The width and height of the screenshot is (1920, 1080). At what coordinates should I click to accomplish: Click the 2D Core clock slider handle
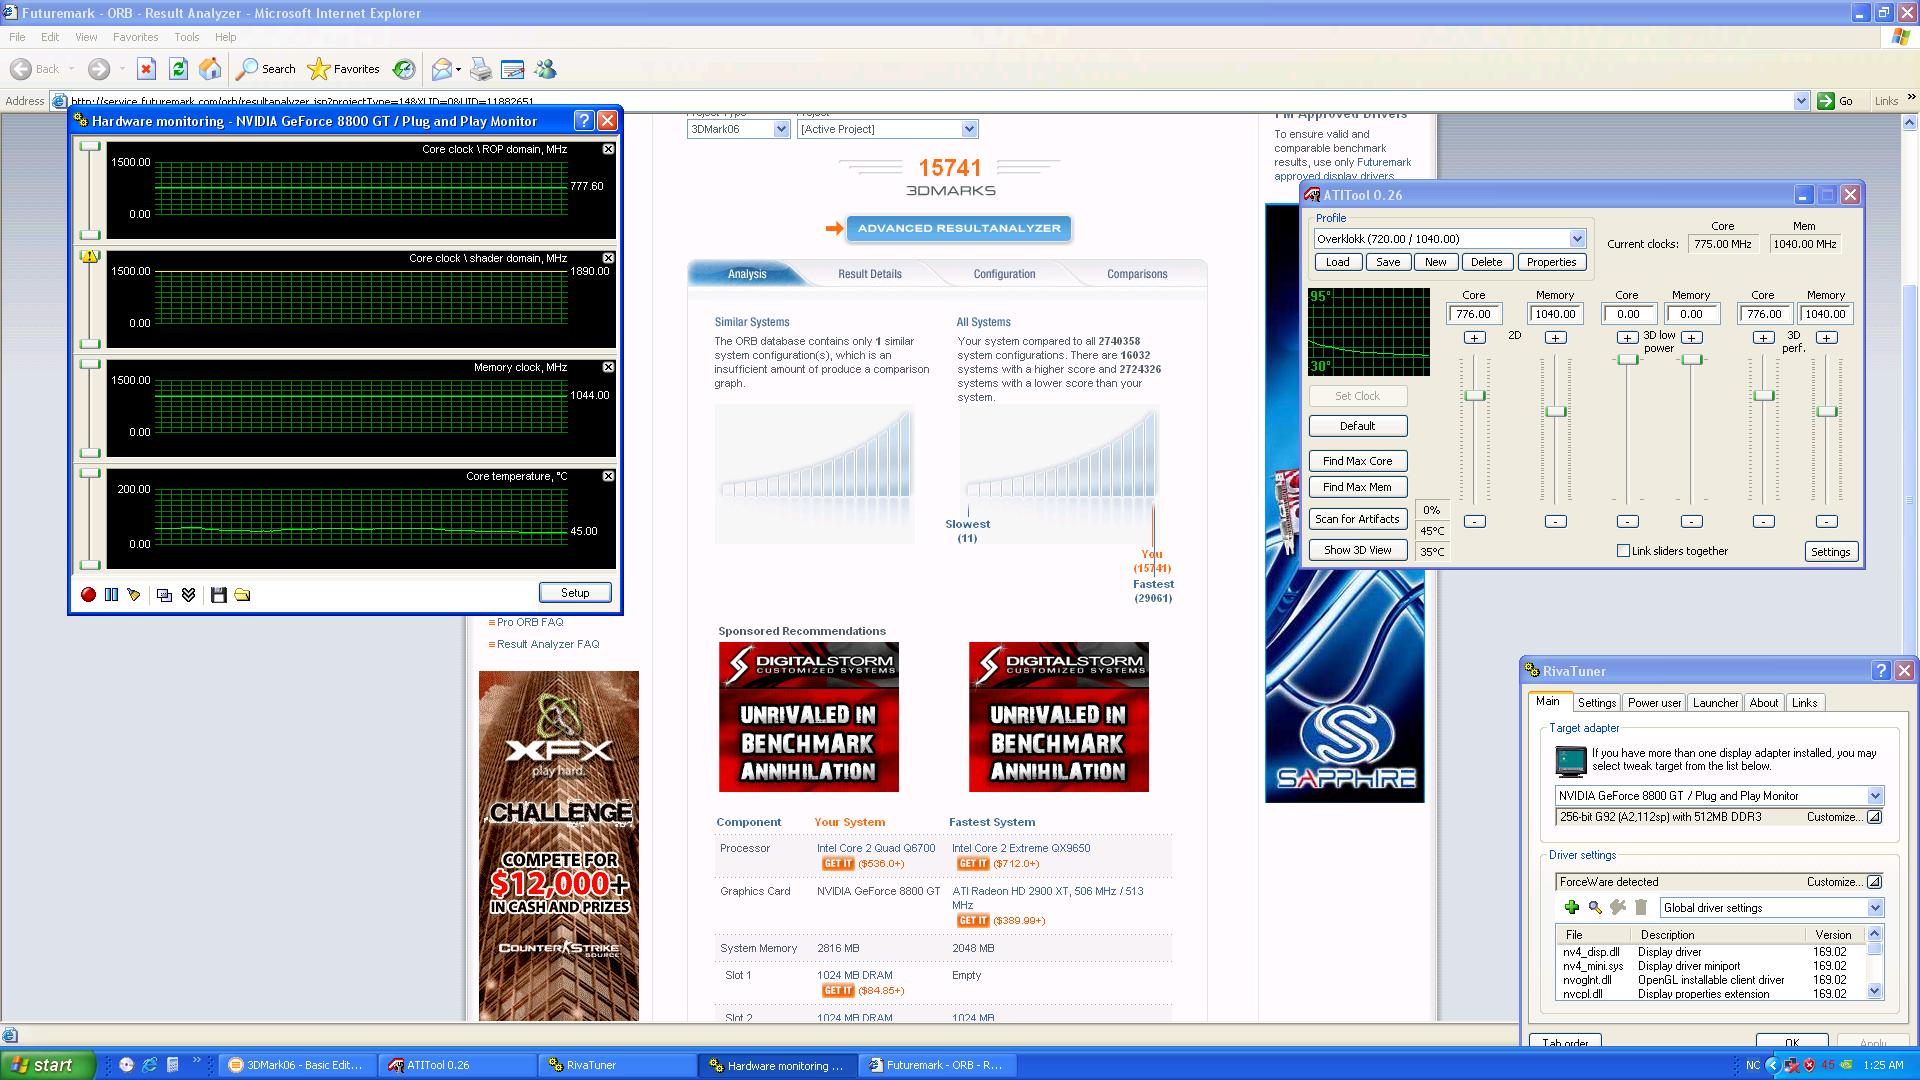coord(1475,396)
